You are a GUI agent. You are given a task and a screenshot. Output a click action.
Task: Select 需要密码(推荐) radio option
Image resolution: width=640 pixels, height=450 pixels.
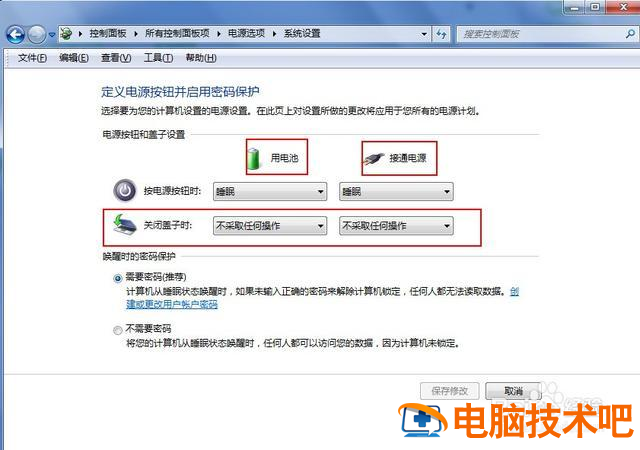coord(118,278)
